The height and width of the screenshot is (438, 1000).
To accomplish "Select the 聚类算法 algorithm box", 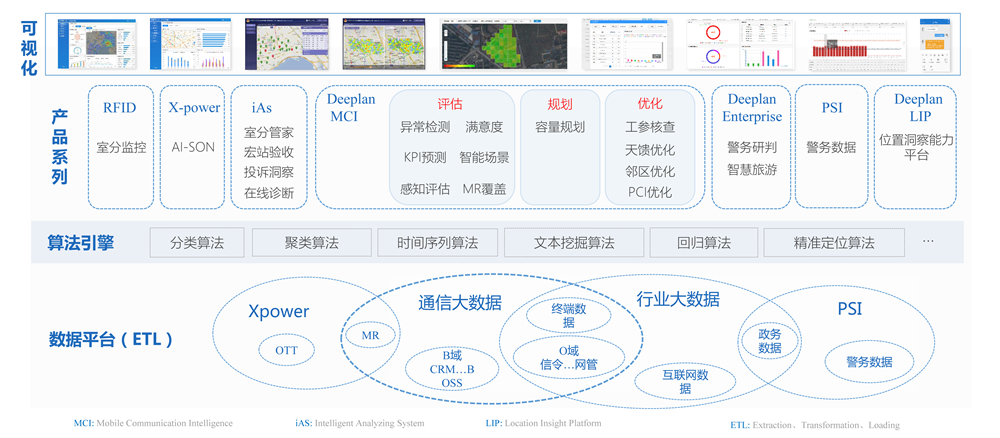I will coord(311,243).
